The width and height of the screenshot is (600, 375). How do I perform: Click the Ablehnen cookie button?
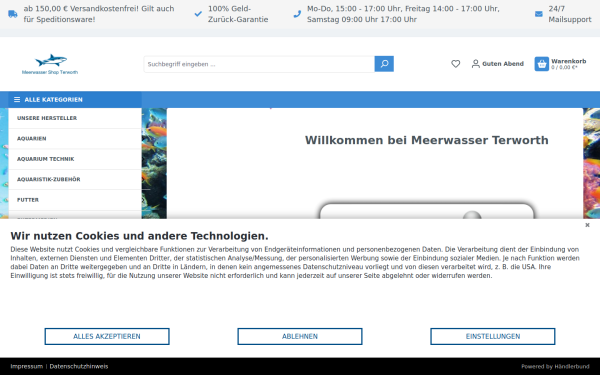pyautogui.click(x=300, y=336)
